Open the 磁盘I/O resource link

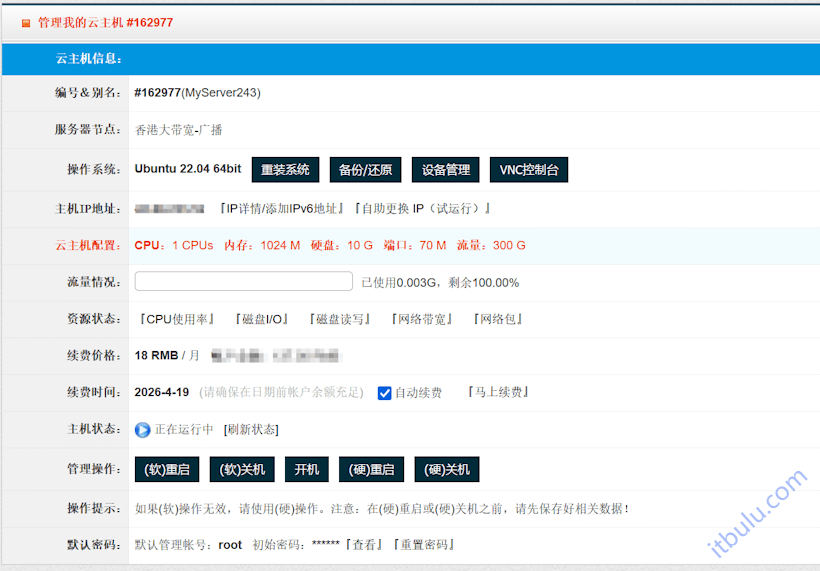[261, 319]
